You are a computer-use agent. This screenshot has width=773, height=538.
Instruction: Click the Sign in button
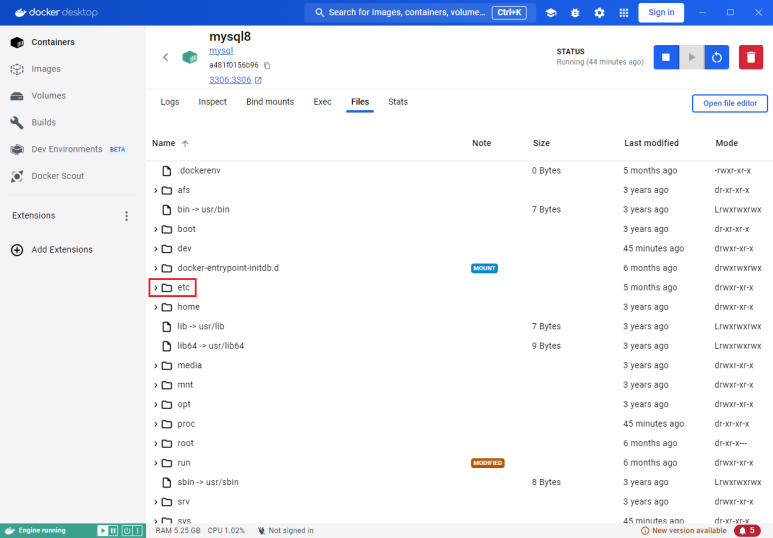661,13
